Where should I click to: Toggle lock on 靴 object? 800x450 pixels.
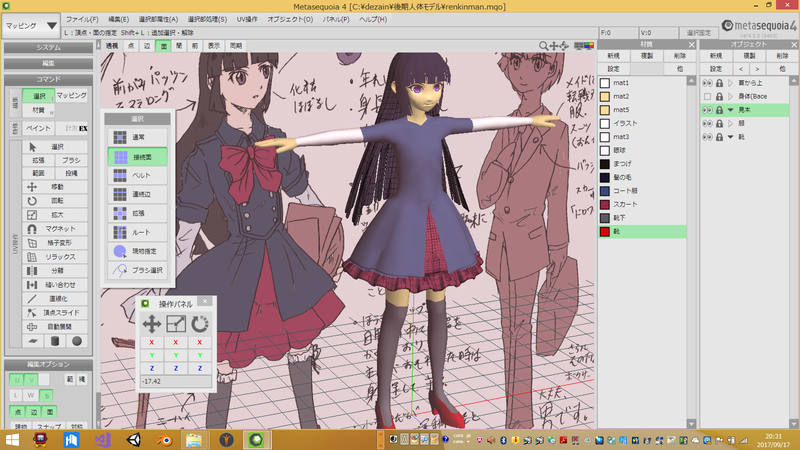coord(719,137)
